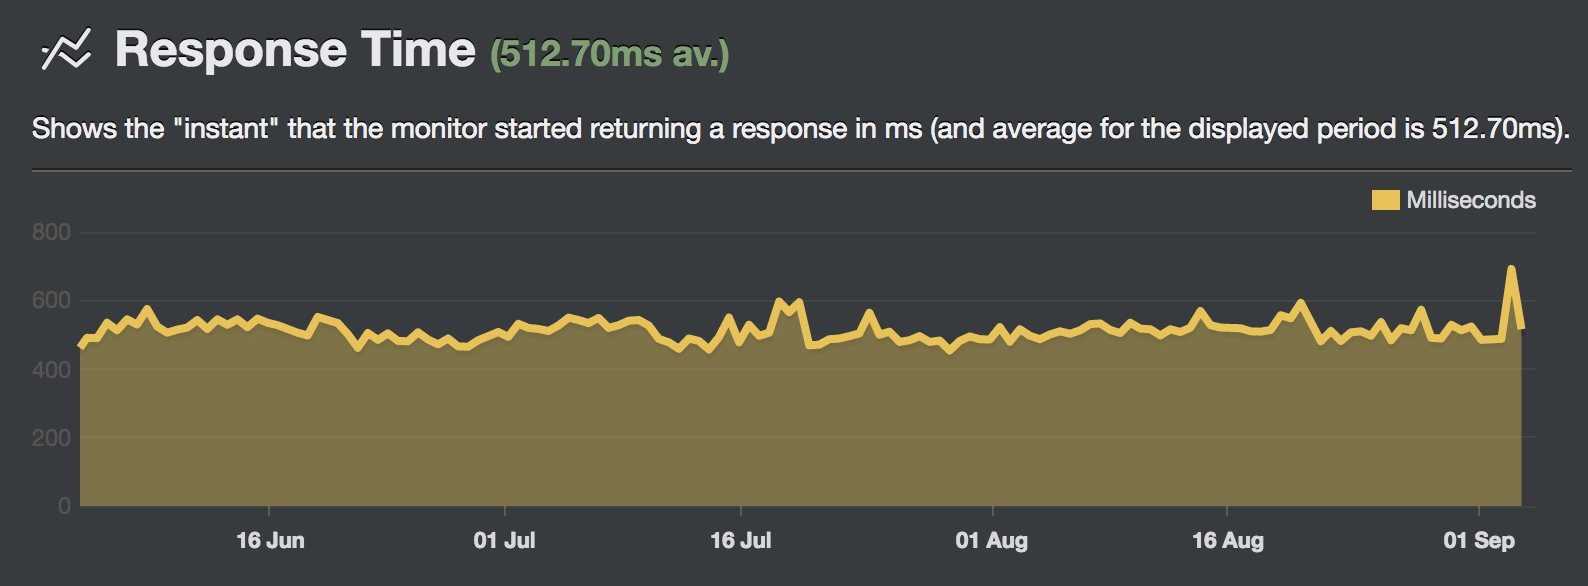The height and width of the screenshot is (586, 1588).
Task: Click the 600 y-axis label
Action: tap(51, 300)
